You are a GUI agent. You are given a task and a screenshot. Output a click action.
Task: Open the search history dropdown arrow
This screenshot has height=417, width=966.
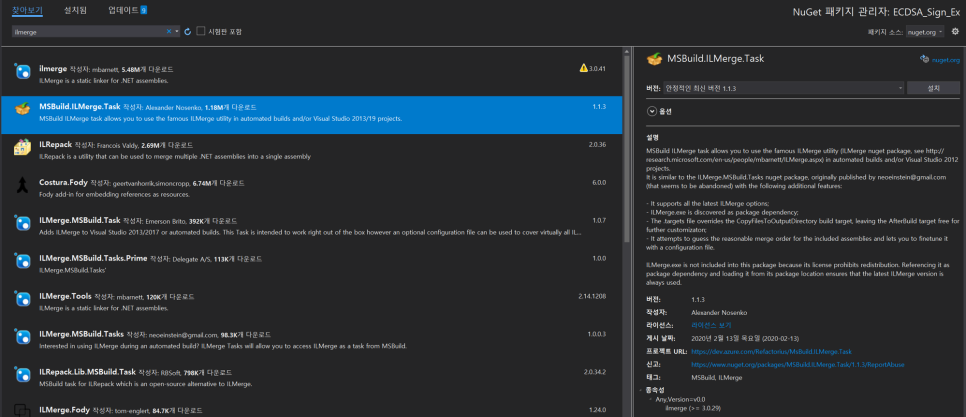pos(177,31)
